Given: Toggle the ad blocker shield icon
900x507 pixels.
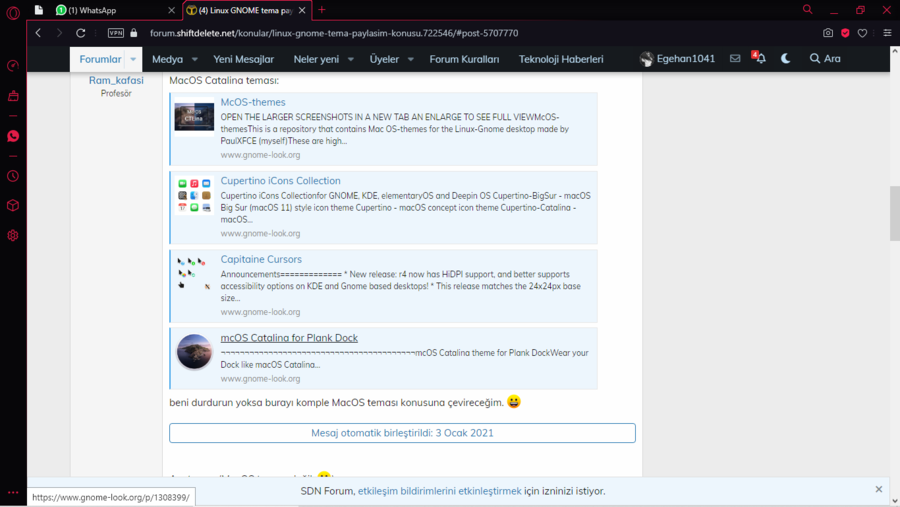Looking at the screenshot, I should (x=845, y=33).
